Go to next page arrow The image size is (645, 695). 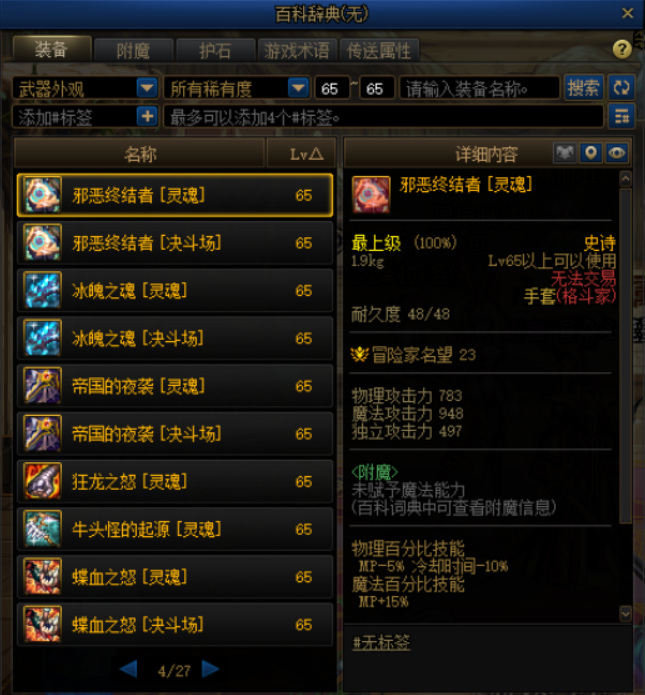pyautogui.click(x=211, y=669)
